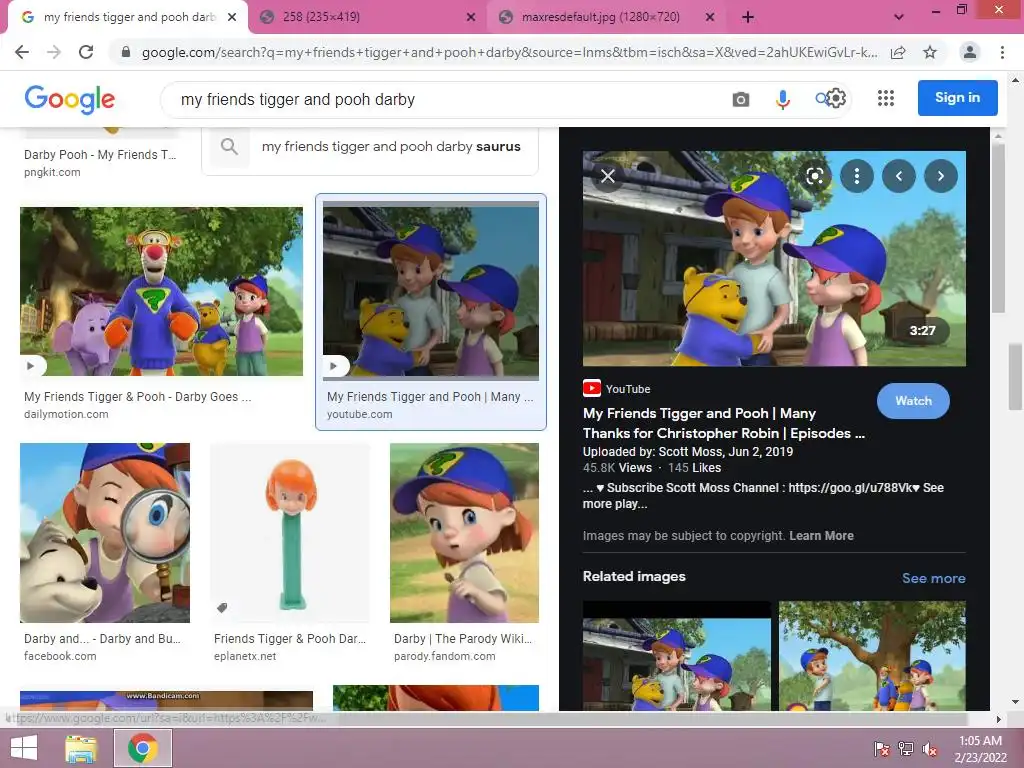Go back to the previous page
The height and width of the screenshot is (768, 1024).
pos(22,52)
